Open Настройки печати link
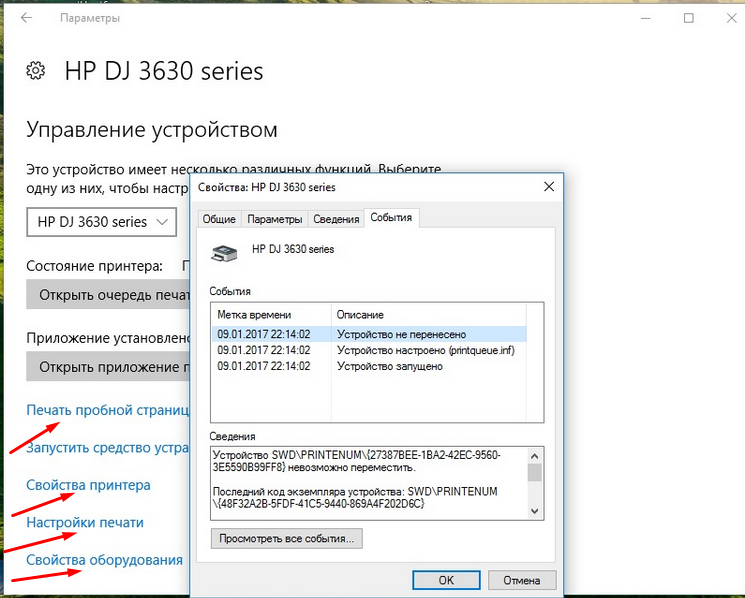 pyautogui.click(x=85, y=522)
